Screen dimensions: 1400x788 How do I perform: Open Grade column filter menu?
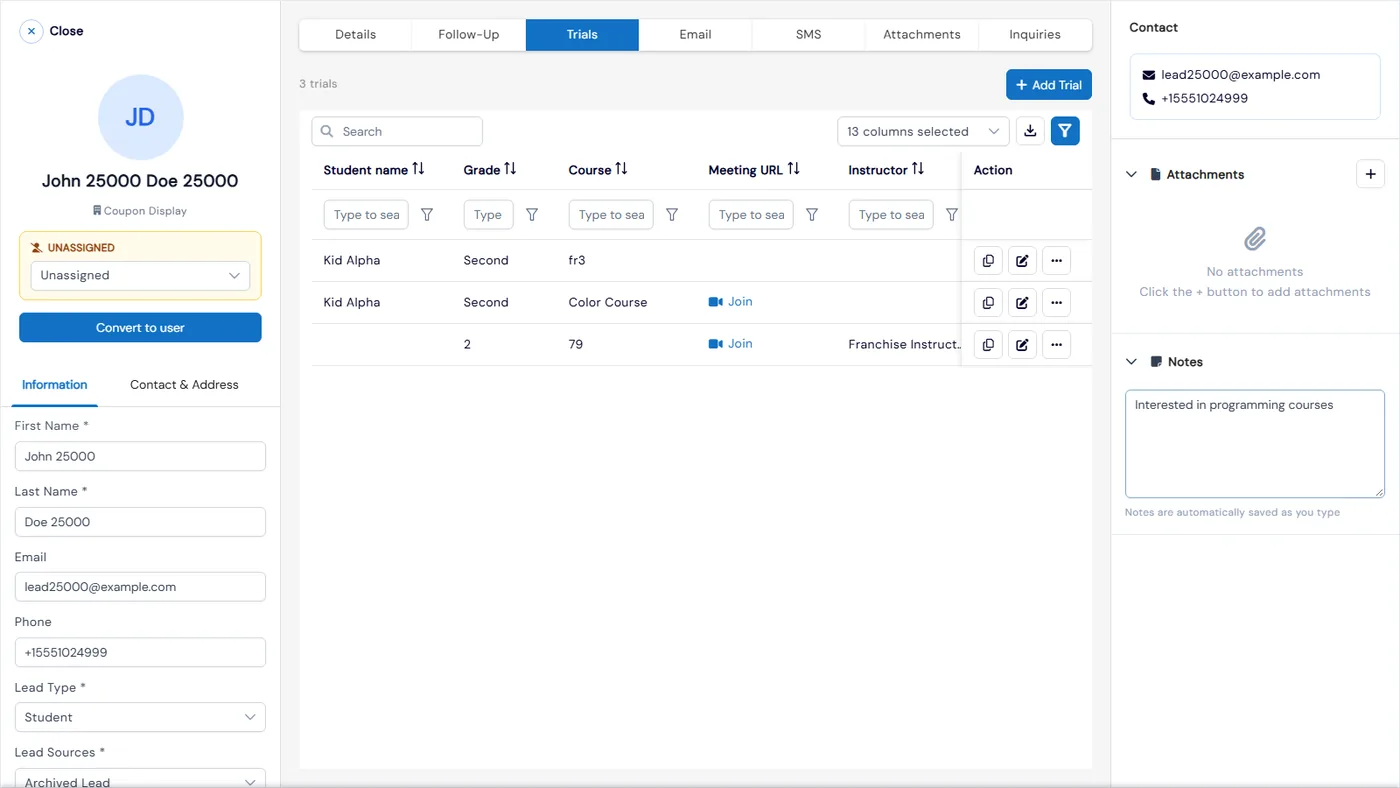(532, 215)
